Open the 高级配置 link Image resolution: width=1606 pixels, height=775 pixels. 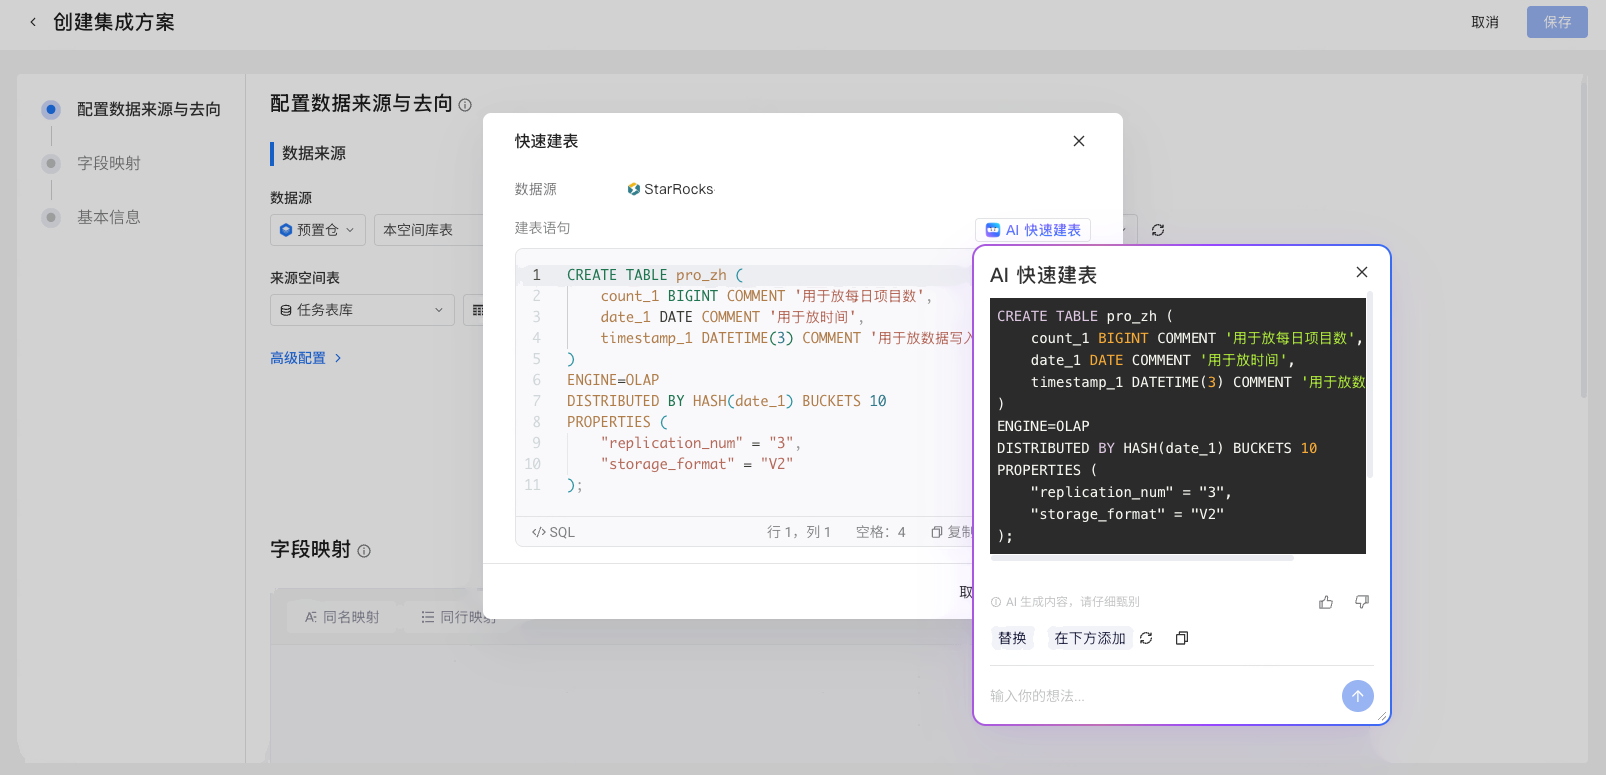[x=306, y=358]
